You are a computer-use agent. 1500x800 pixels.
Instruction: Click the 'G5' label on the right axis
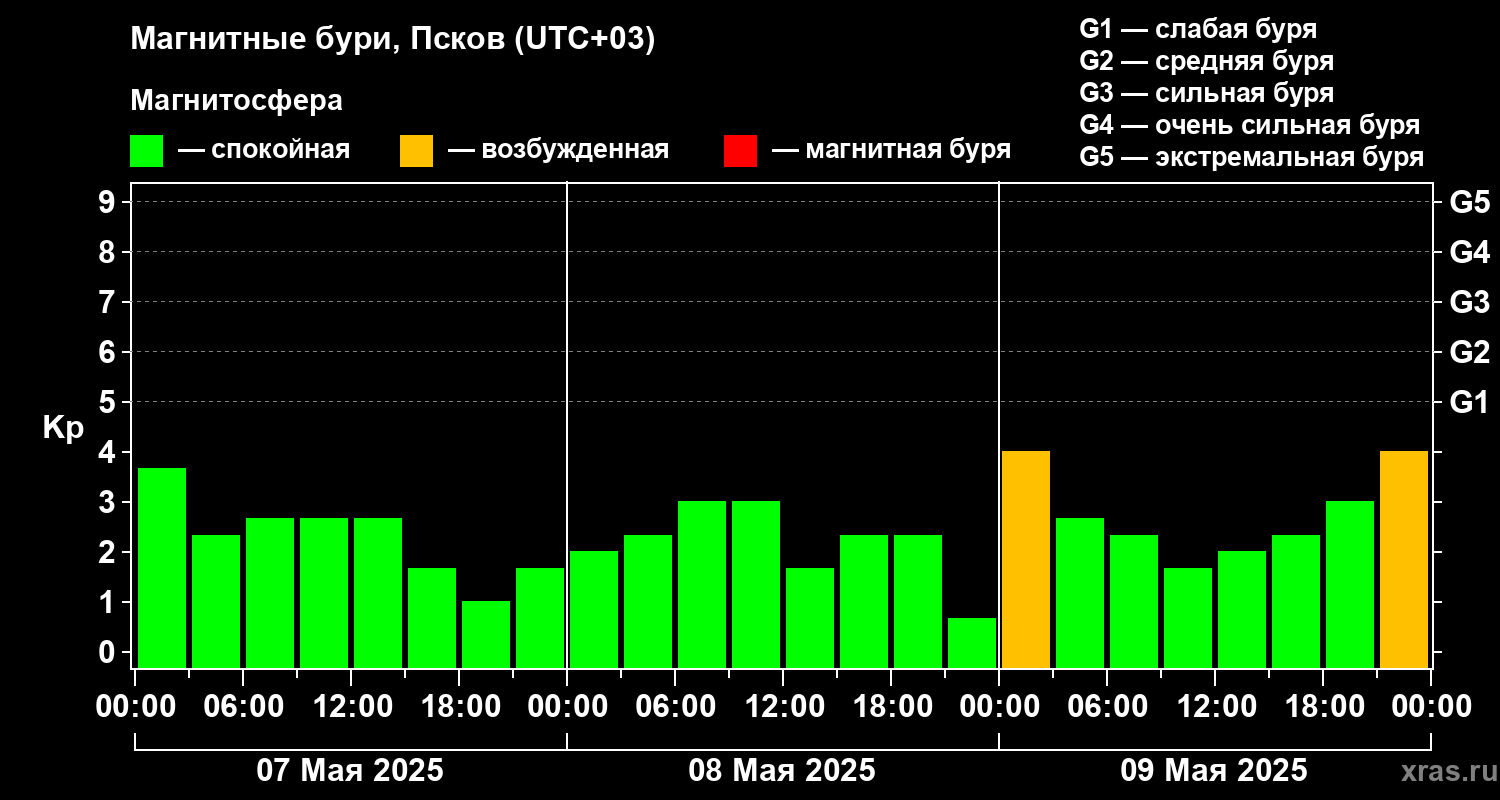pos(1469,202)
